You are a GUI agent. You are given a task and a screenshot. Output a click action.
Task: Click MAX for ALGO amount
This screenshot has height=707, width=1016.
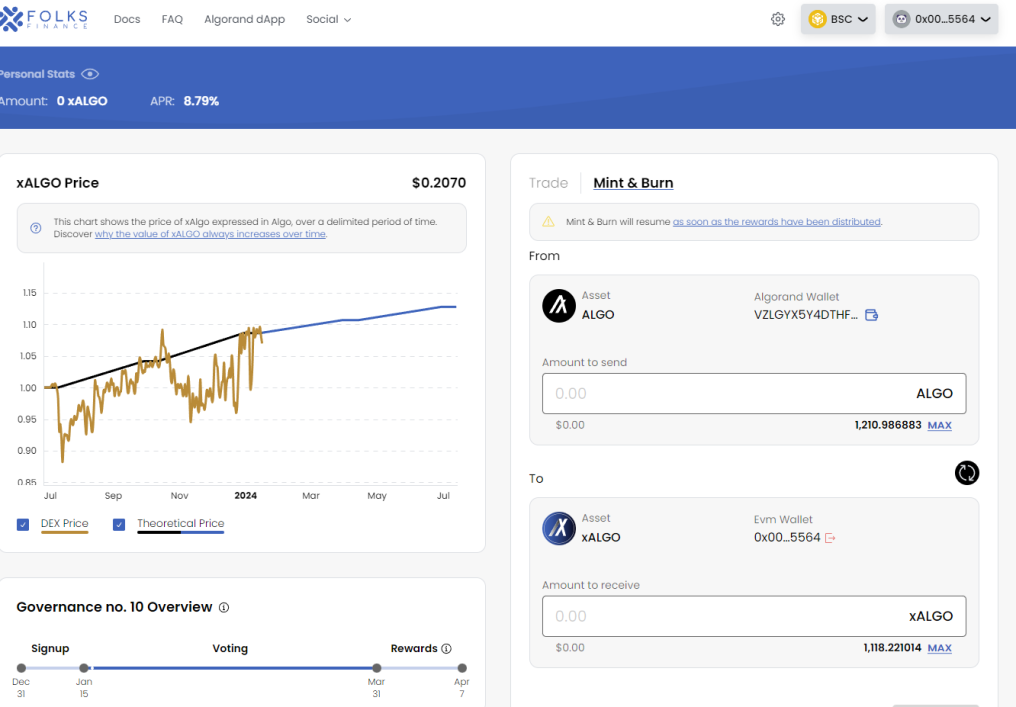coord(940,426)
